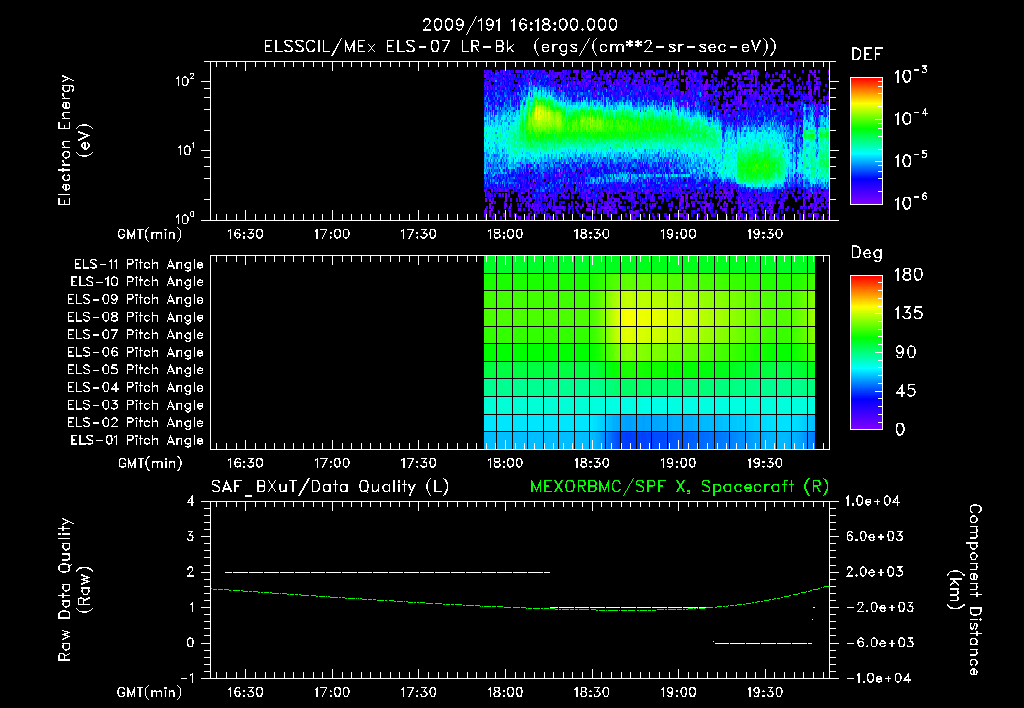Click the electron energy spectrogram image
Viewport: 1024px width, 708px height.
pos(656,144)
